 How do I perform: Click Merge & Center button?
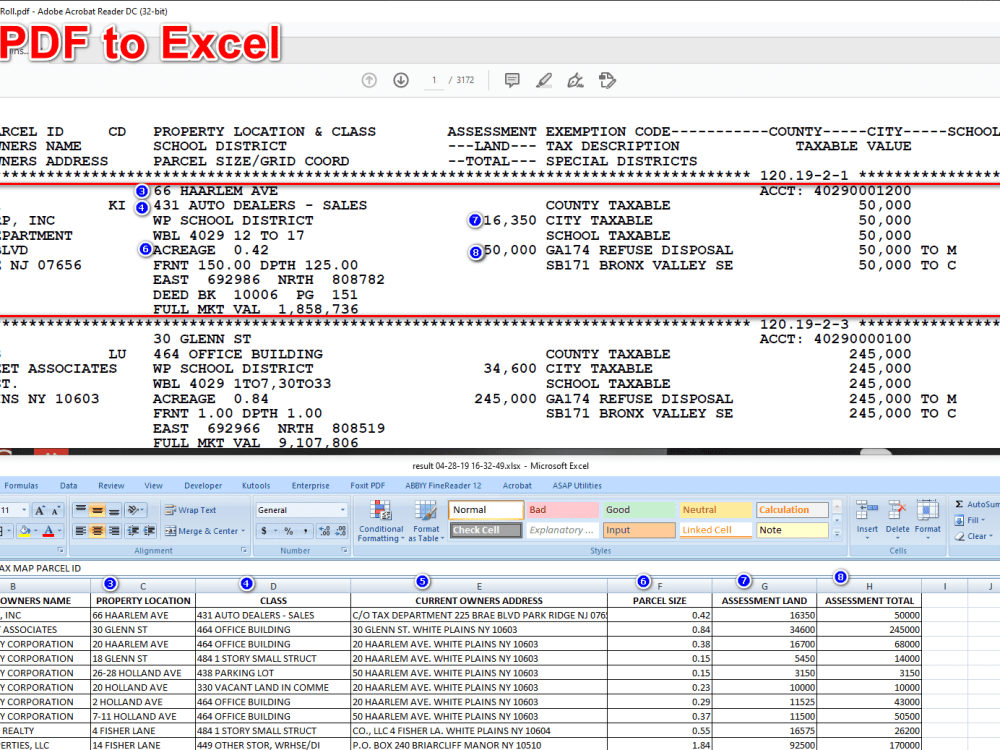200,531
